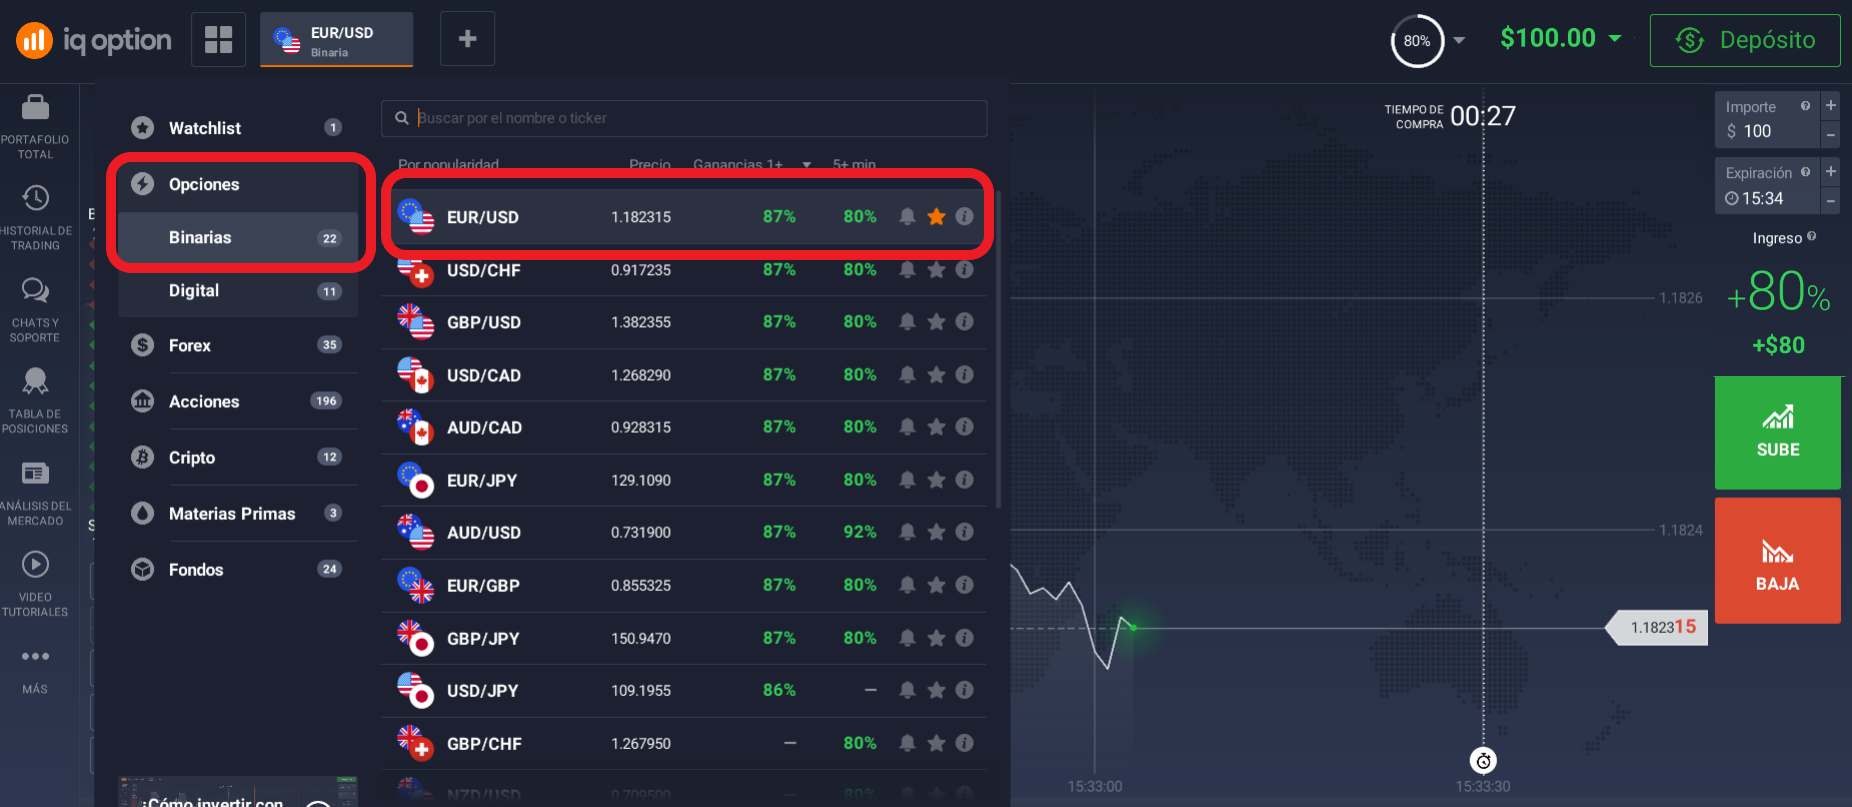Select the Digital subcategory
Image resolution: width=1852 pixels, height=807 pixels.
pos(238,291)
